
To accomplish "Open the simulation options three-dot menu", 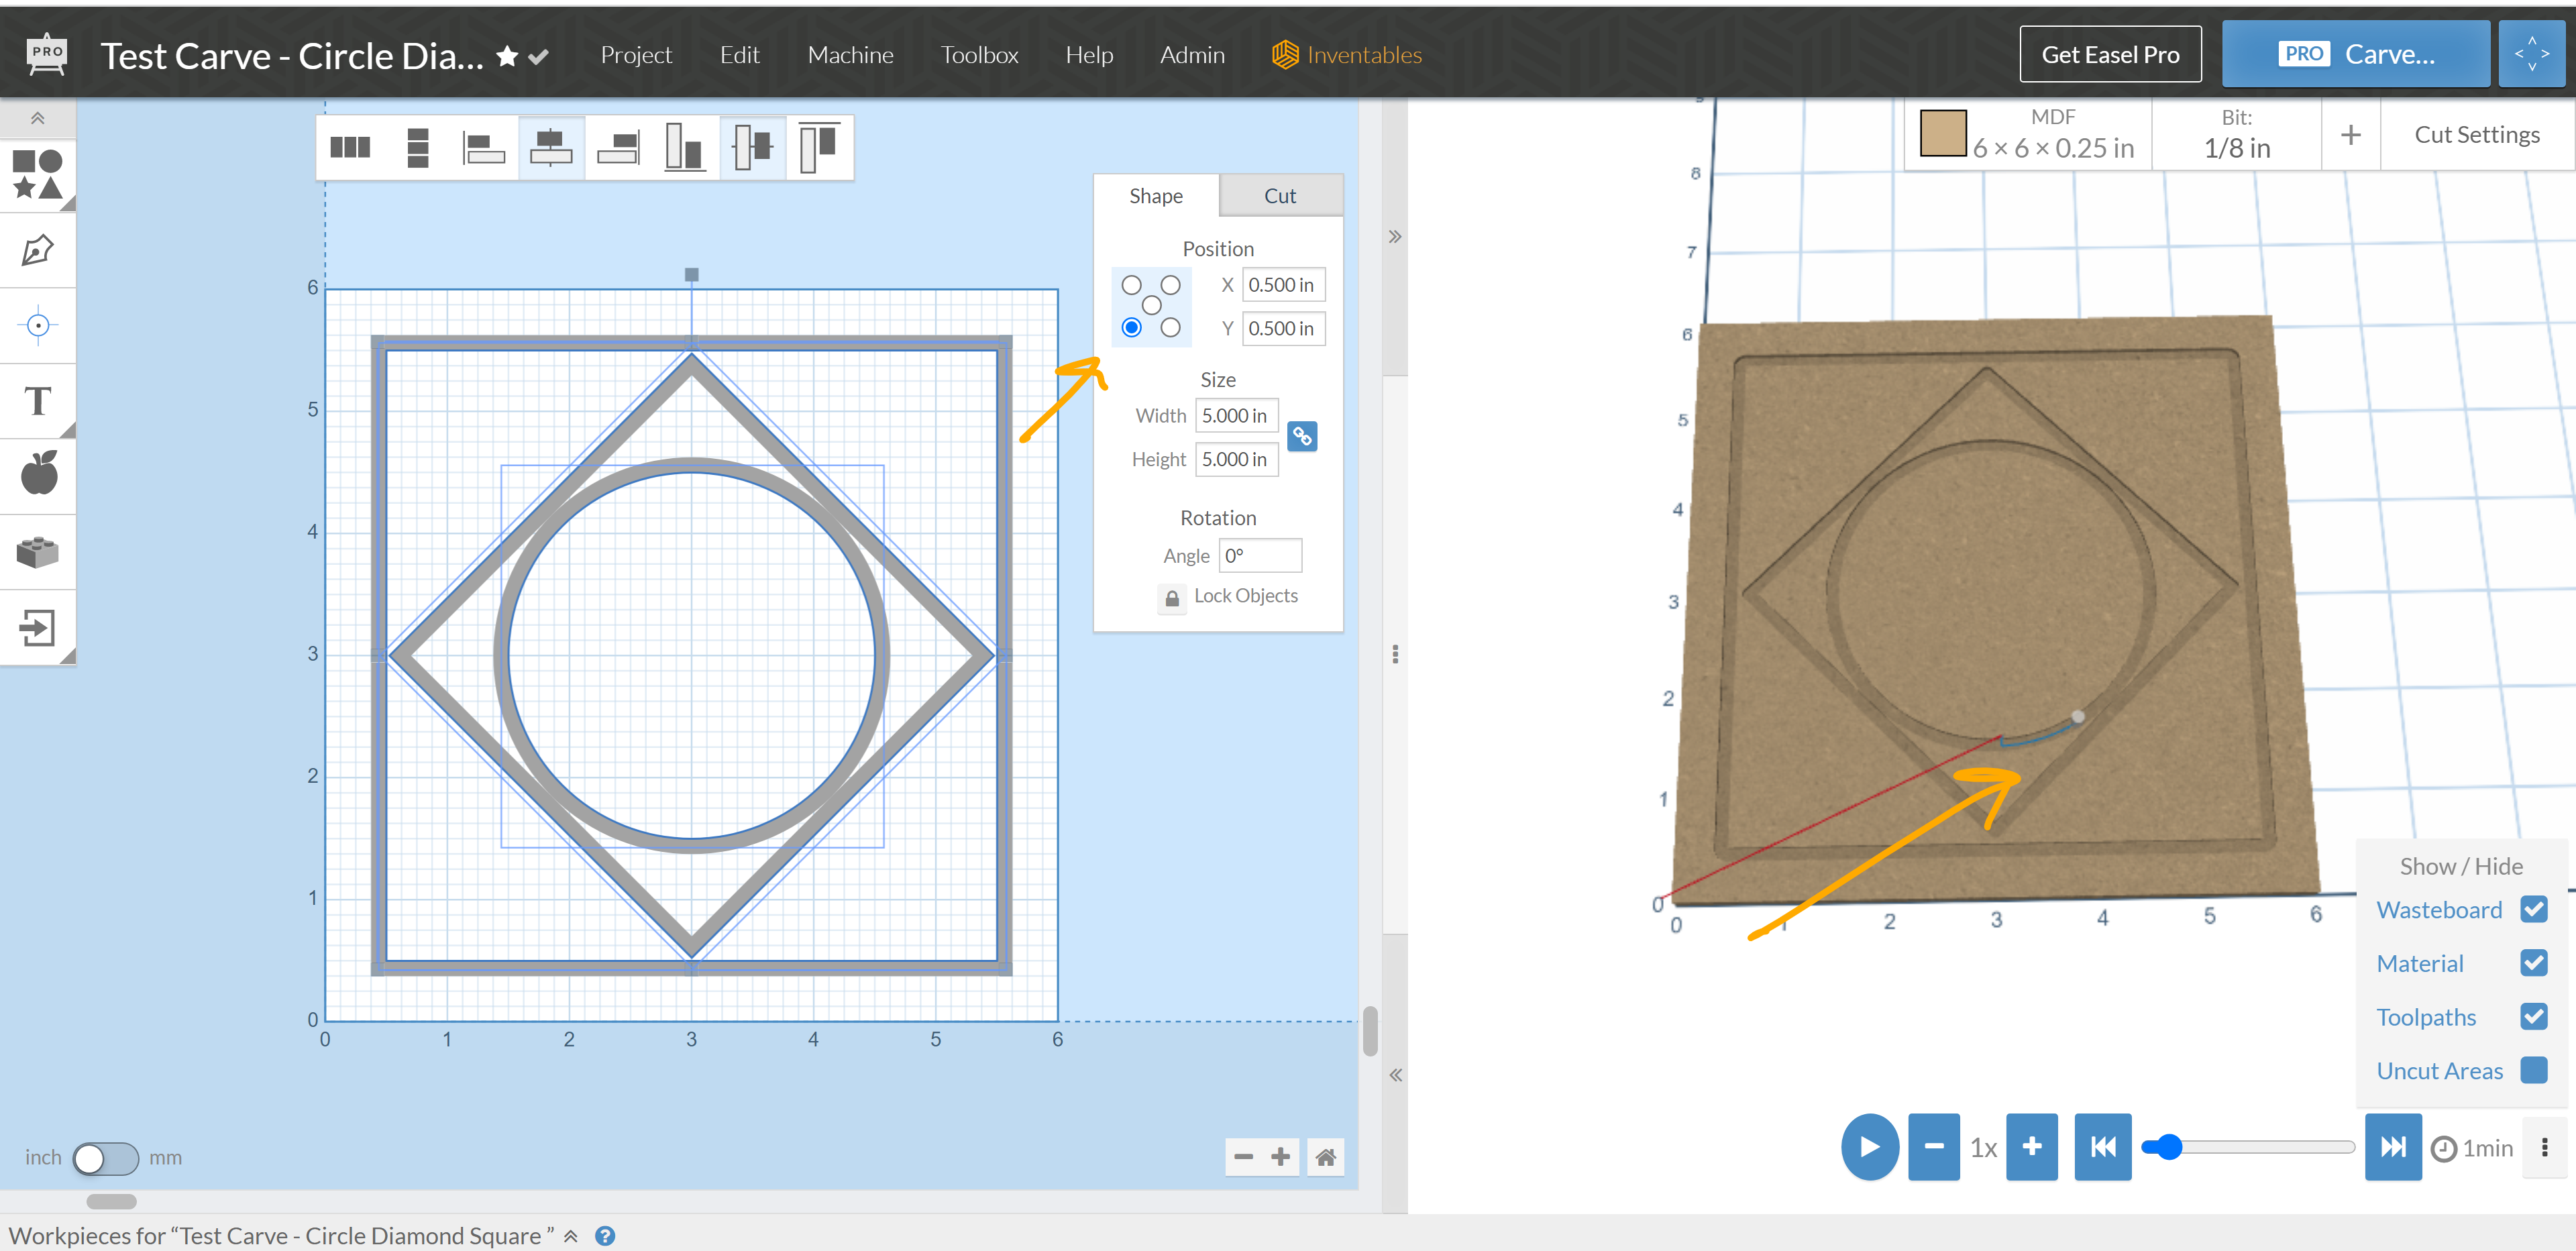I will tap(2544, 1147).
